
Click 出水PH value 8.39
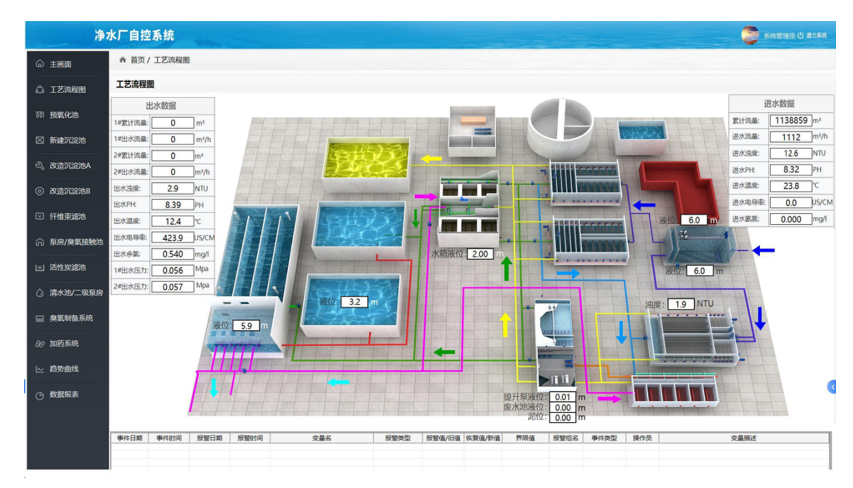coord(172,205)
